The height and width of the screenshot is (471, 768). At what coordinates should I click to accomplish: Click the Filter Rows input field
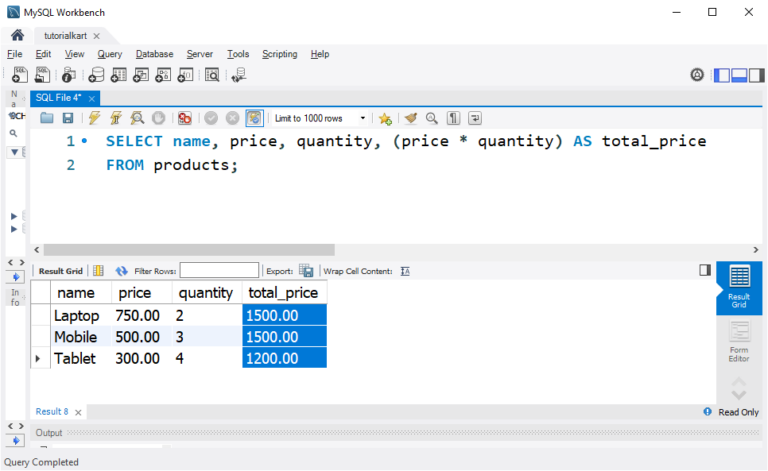(x=219, y=271)
